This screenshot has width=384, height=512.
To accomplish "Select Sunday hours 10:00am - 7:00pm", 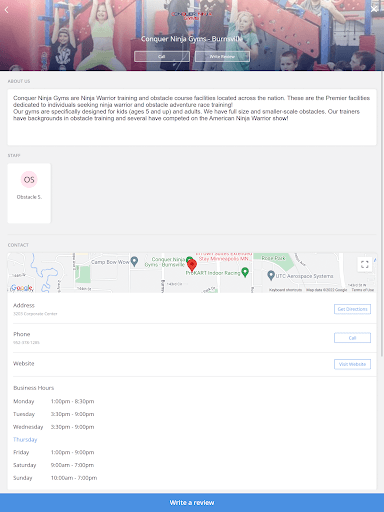I will click(74, 478).
